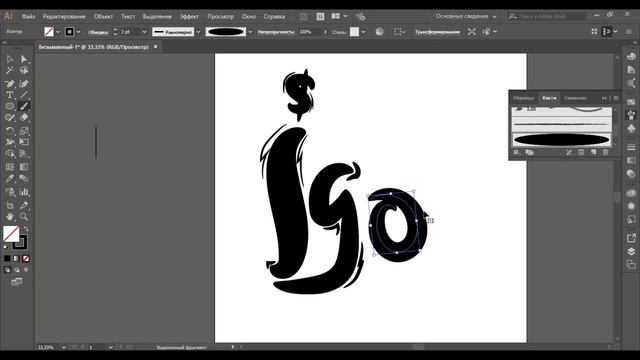Apply solid Color mode button
The height and width of the screenshot is (360, 640).
pyautogui.click(x=7, y=258)
